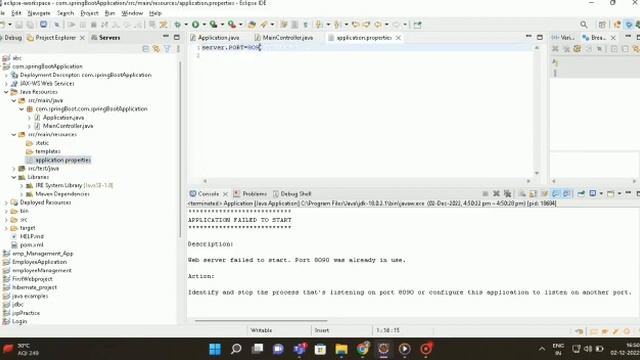Open Windows Start menu
Viewport: 640px width, 360px height.
[215, 349]
